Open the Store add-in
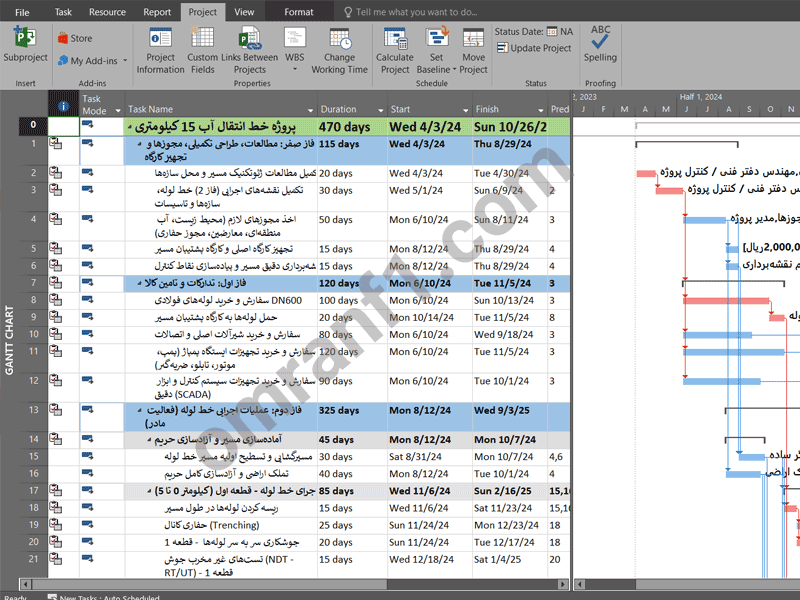The height and width of the screenshot is (600, 800). click(x=74, y=38)
